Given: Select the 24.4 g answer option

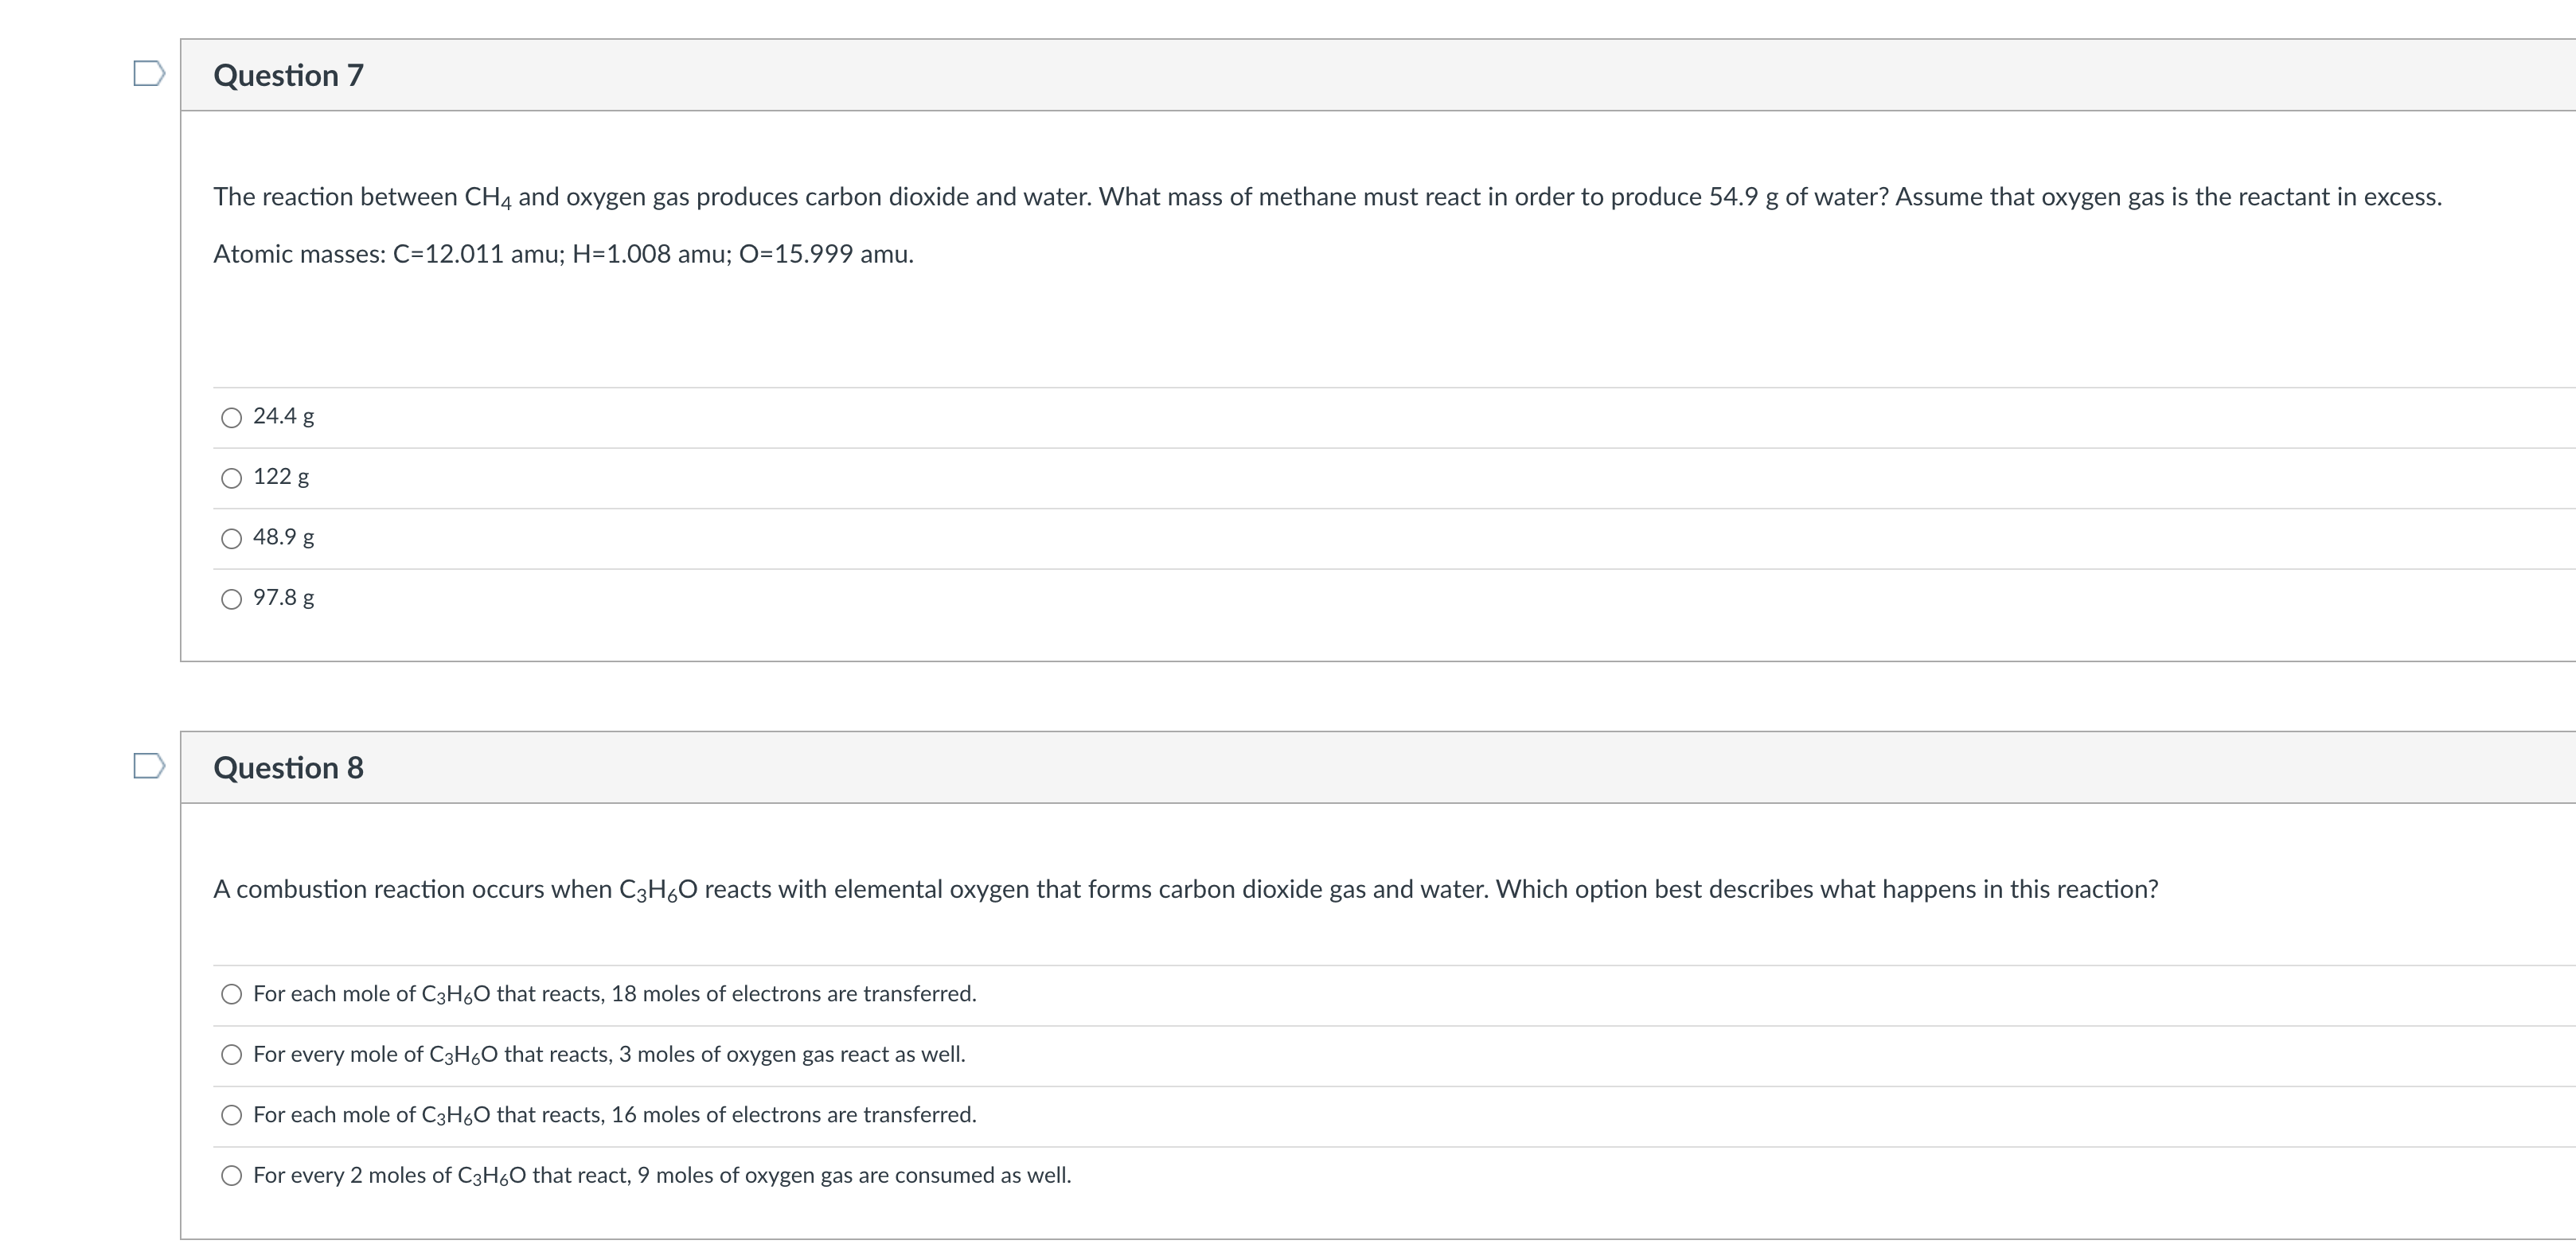Looking at the screenshot, I should click(231, 418).
